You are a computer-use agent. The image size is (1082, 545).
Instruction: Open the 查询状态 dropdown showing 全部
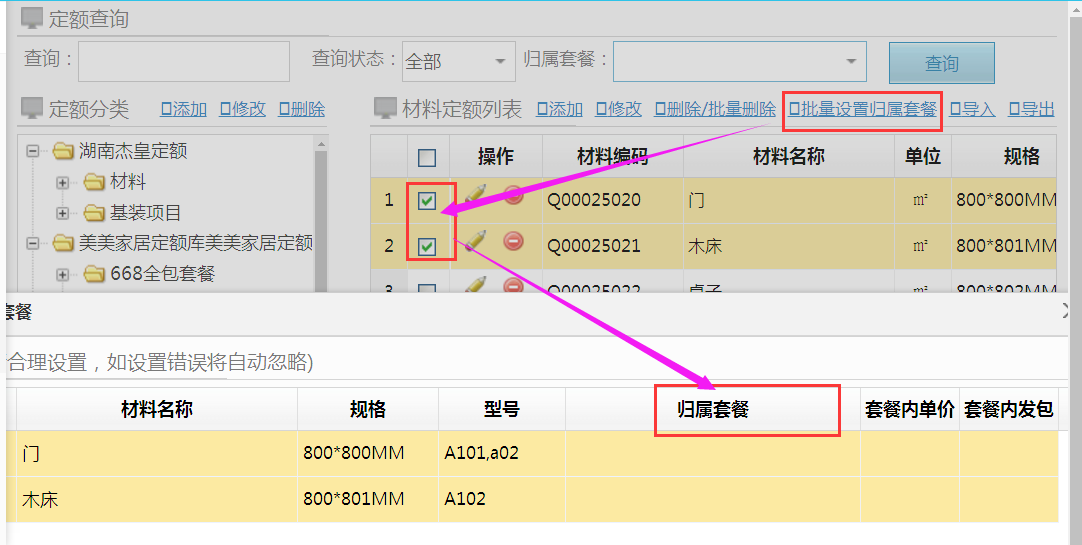[458, 62]
